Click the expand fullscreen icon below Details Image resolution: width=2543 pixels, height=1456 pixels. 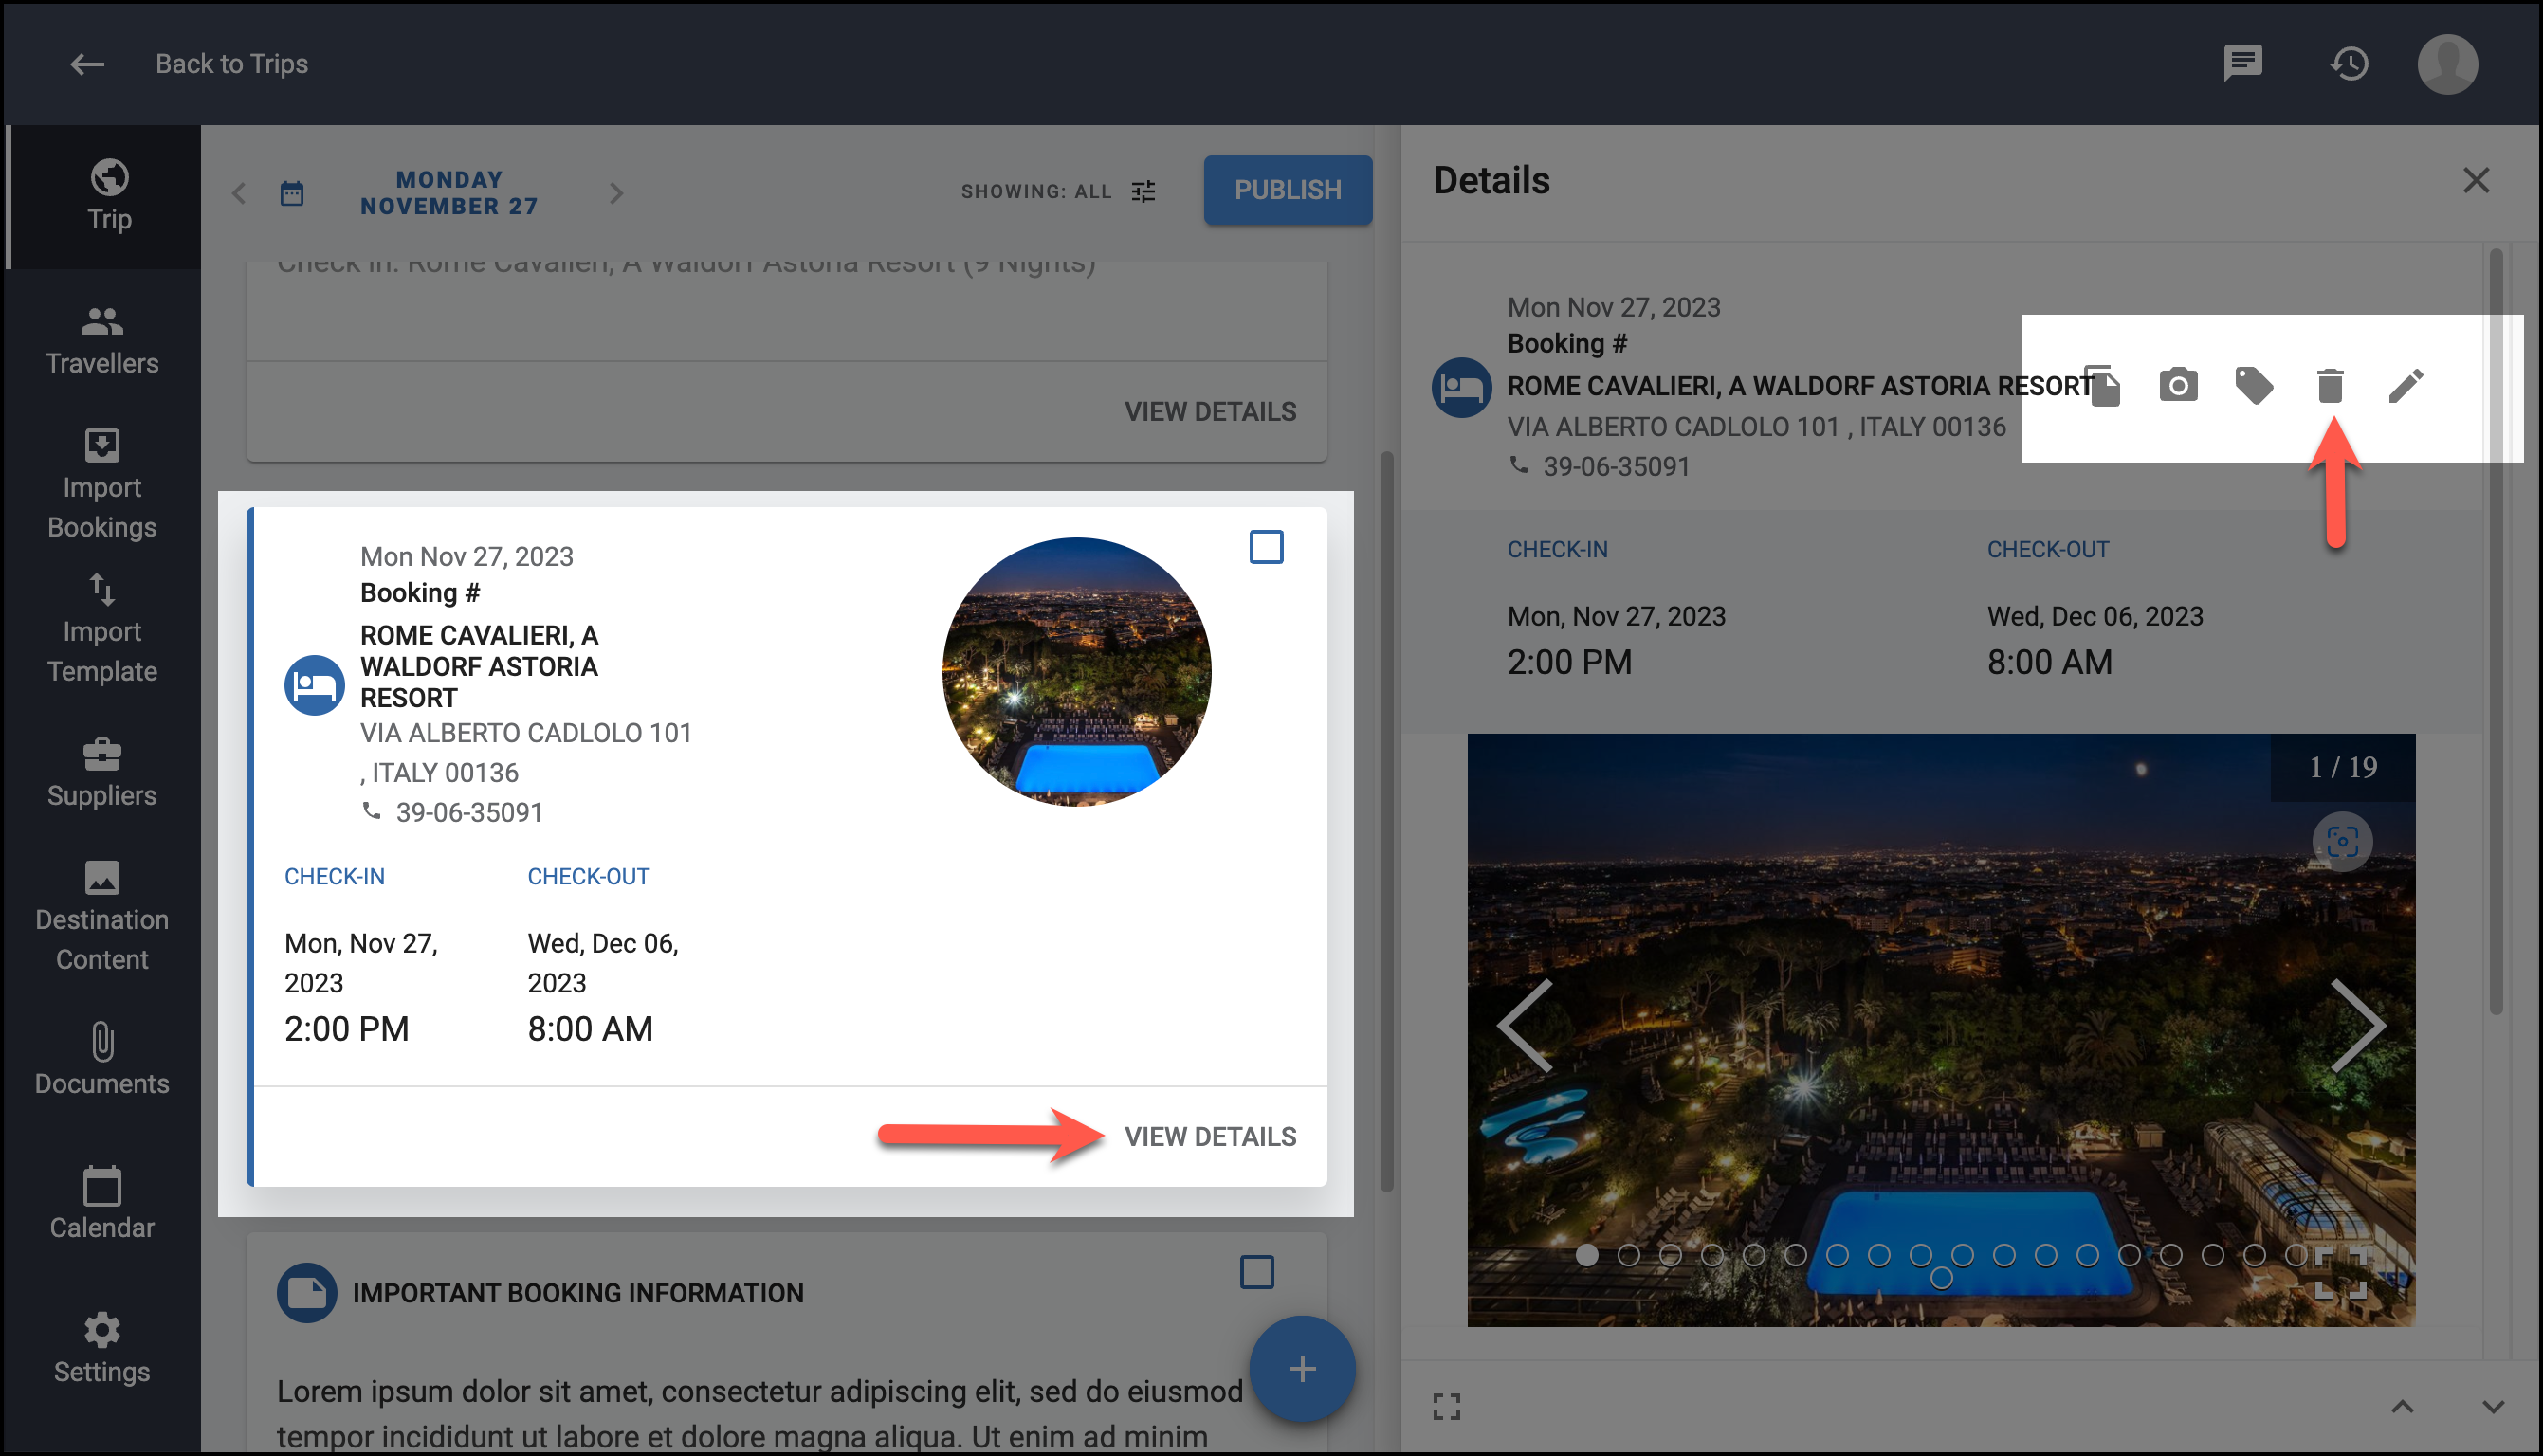click(x=1446, y=1406)
